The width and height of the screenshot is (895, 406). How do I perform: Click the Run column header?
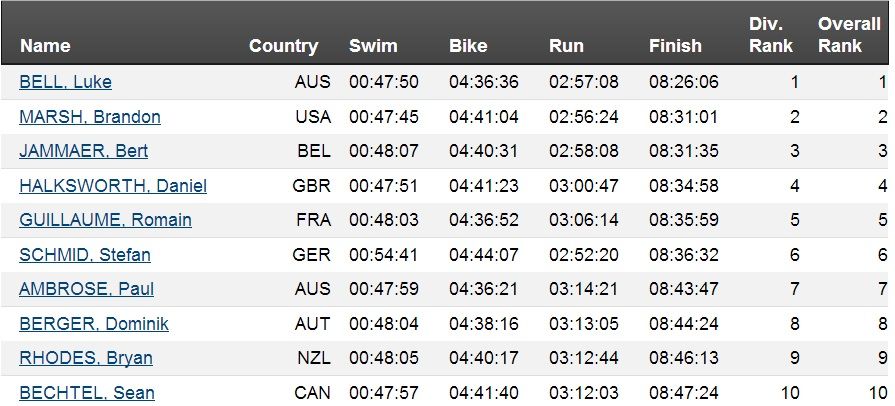pyautogui.click(x=566, y=46)
